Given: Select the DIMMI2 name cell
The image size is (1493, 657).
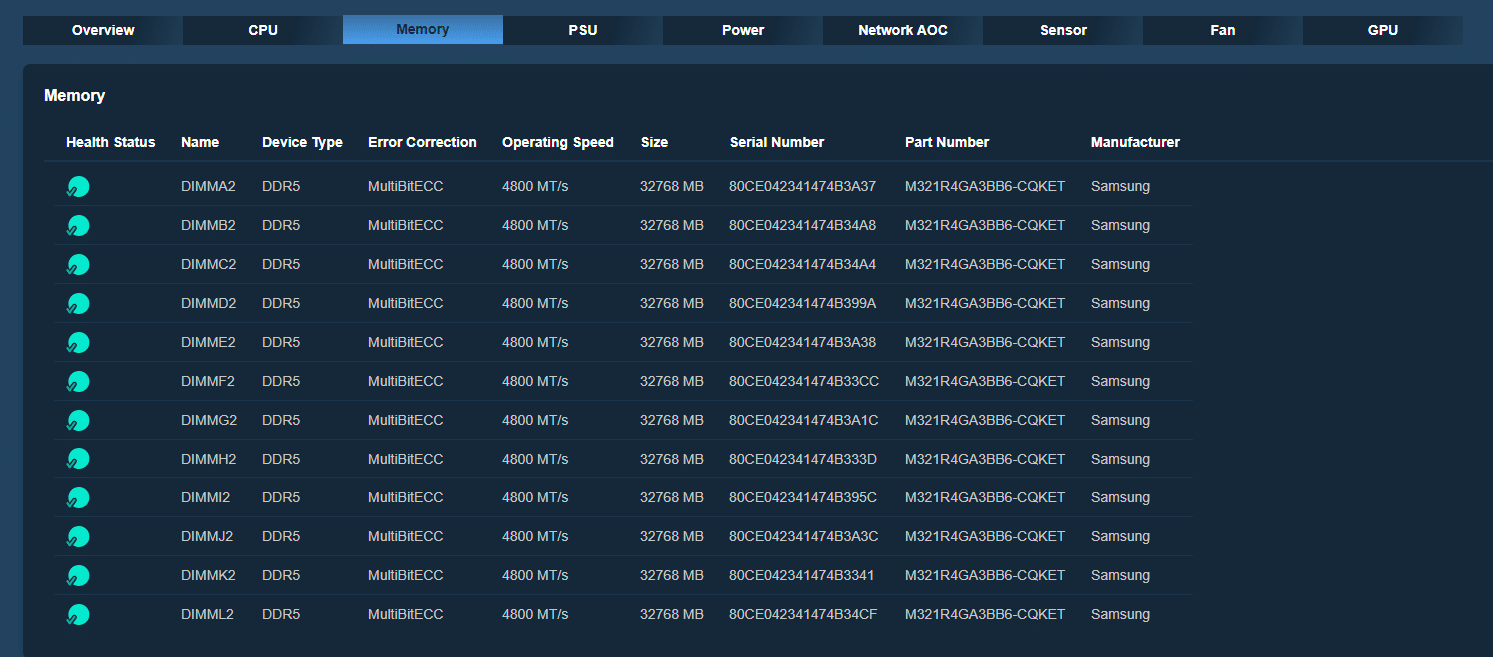Looking at the screenshot, I should coord(206,497).
